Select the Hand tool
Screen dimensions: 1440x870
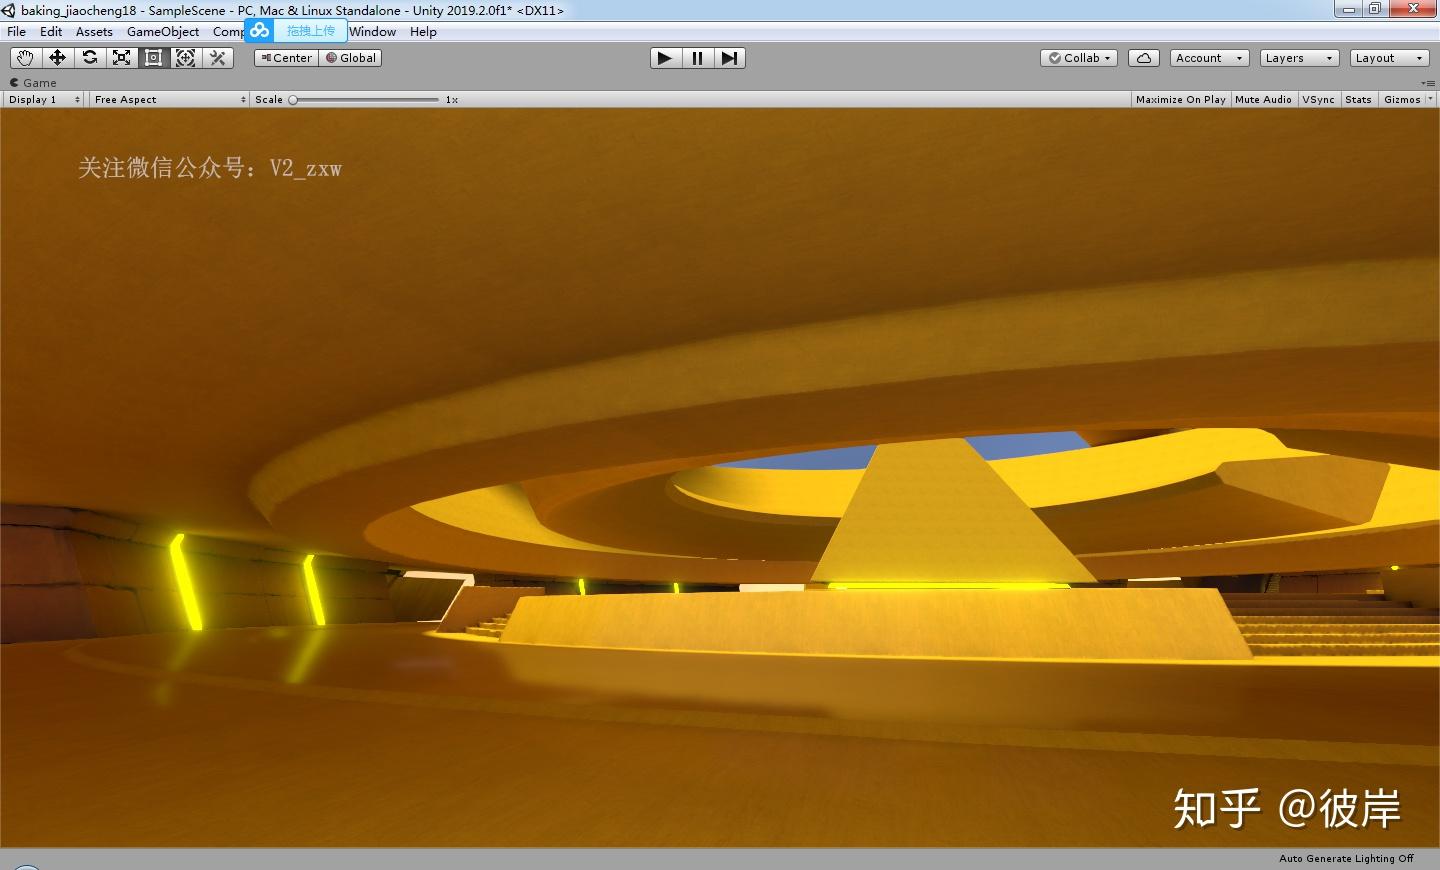click(x=25, y=58)
